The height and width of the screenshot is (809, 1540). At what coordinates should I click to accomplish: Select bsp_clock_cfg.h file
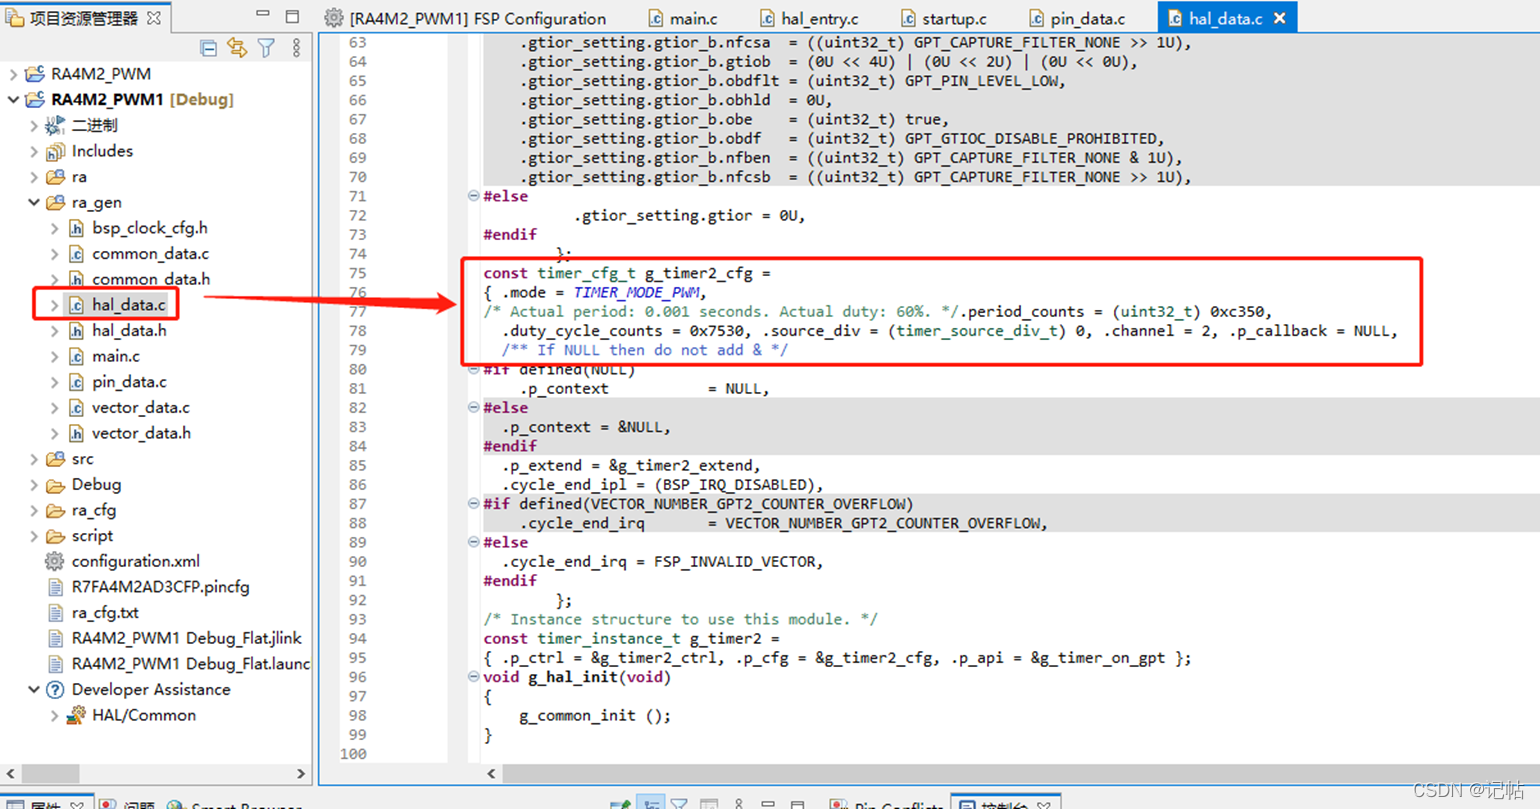point(150,228)
